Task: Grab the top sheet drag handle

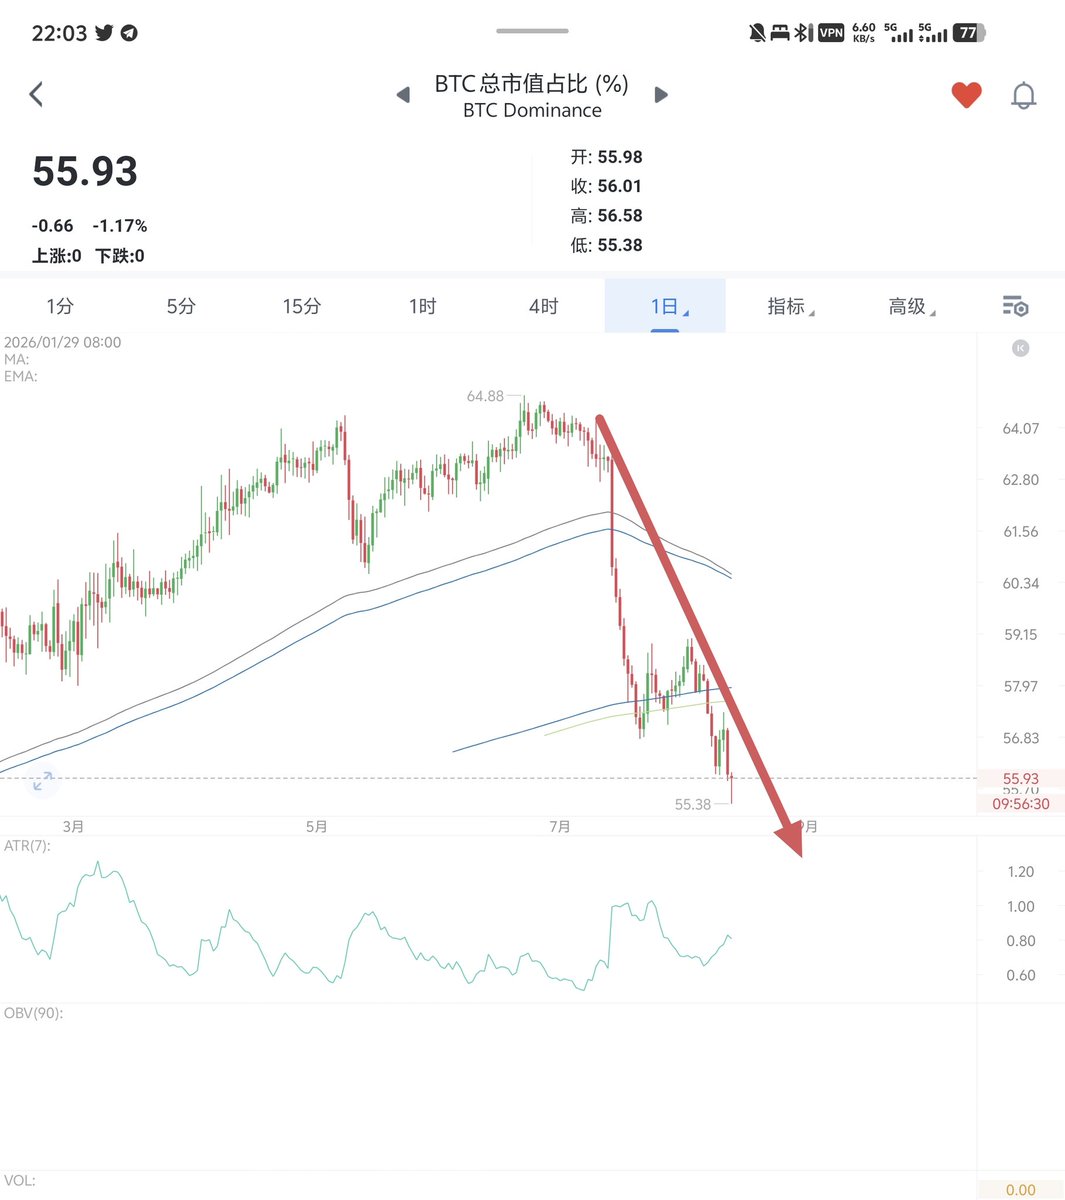Action: 532,31
